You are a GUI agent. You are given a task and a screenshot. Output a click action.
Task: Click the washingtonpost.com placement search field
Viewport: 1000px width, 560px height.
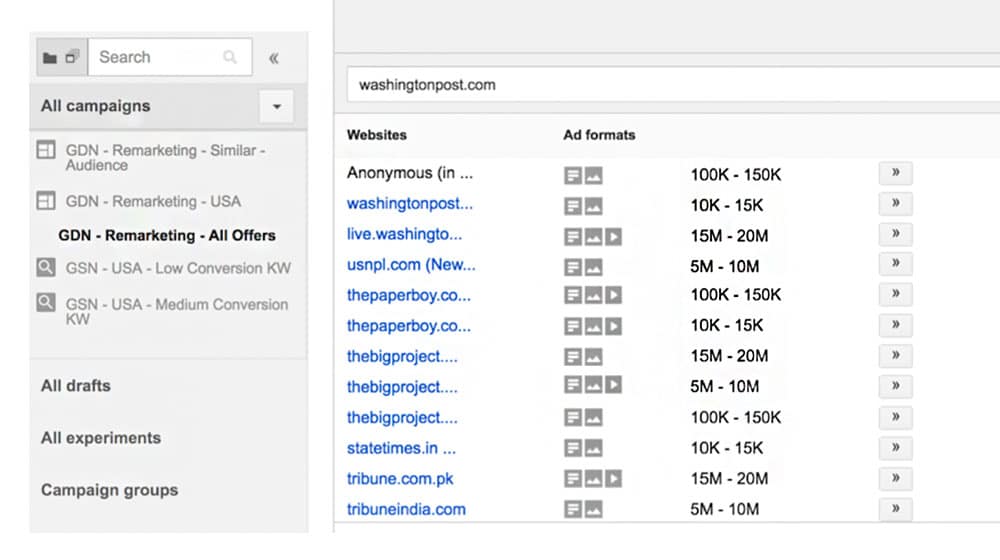pos(673,85)
